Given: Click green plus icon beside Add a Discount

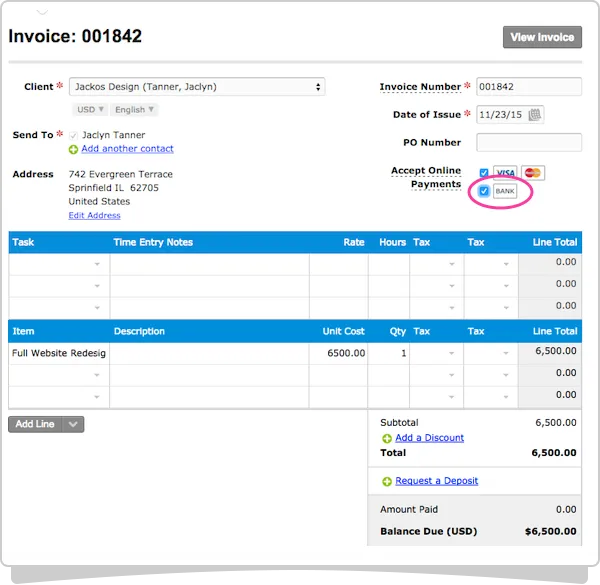Looking at the screenshot, I should (387, 438).
